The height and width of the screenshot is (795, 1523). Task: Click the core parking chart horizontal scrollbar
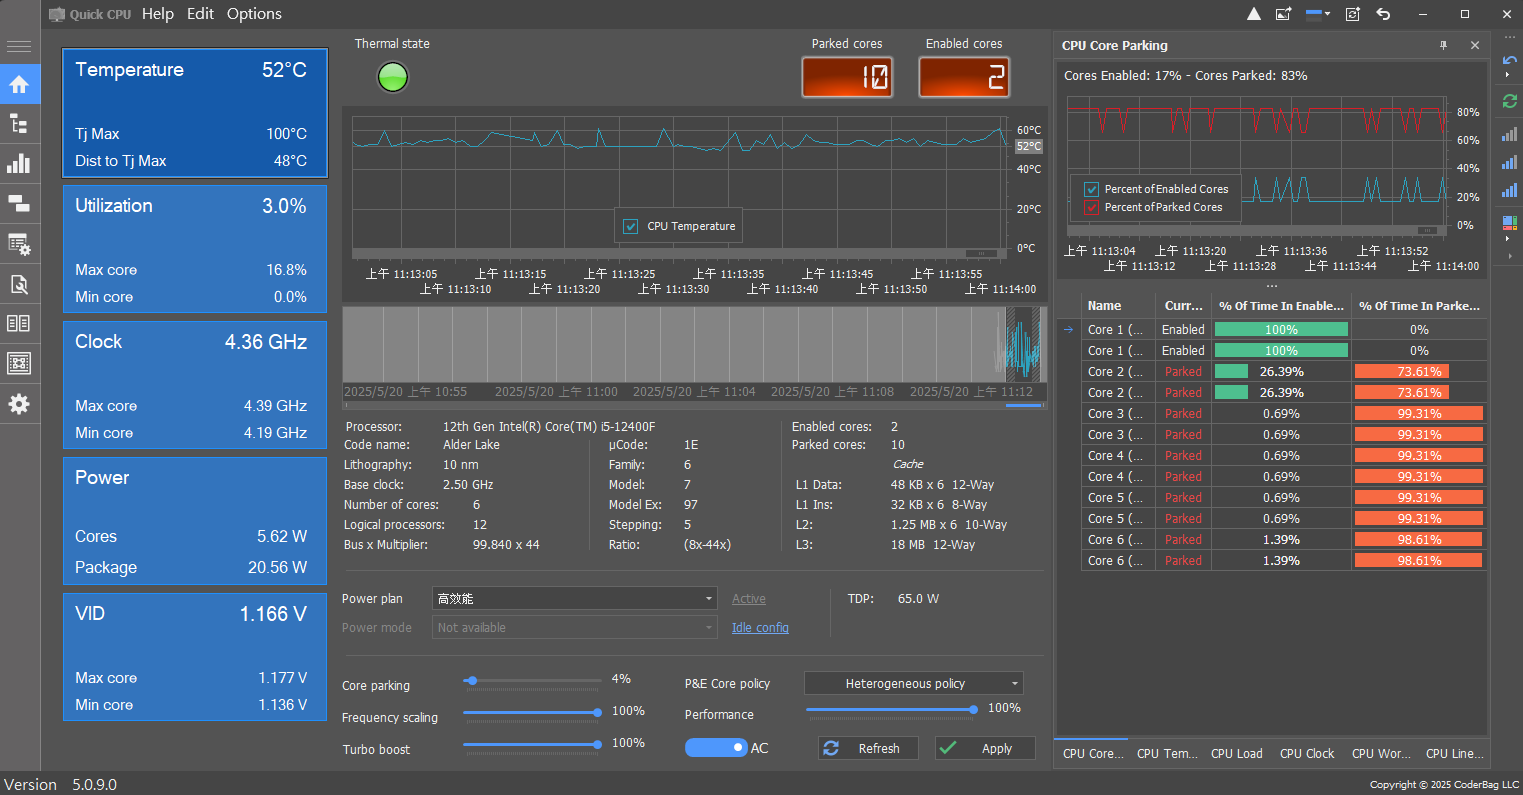point(1258,231)
